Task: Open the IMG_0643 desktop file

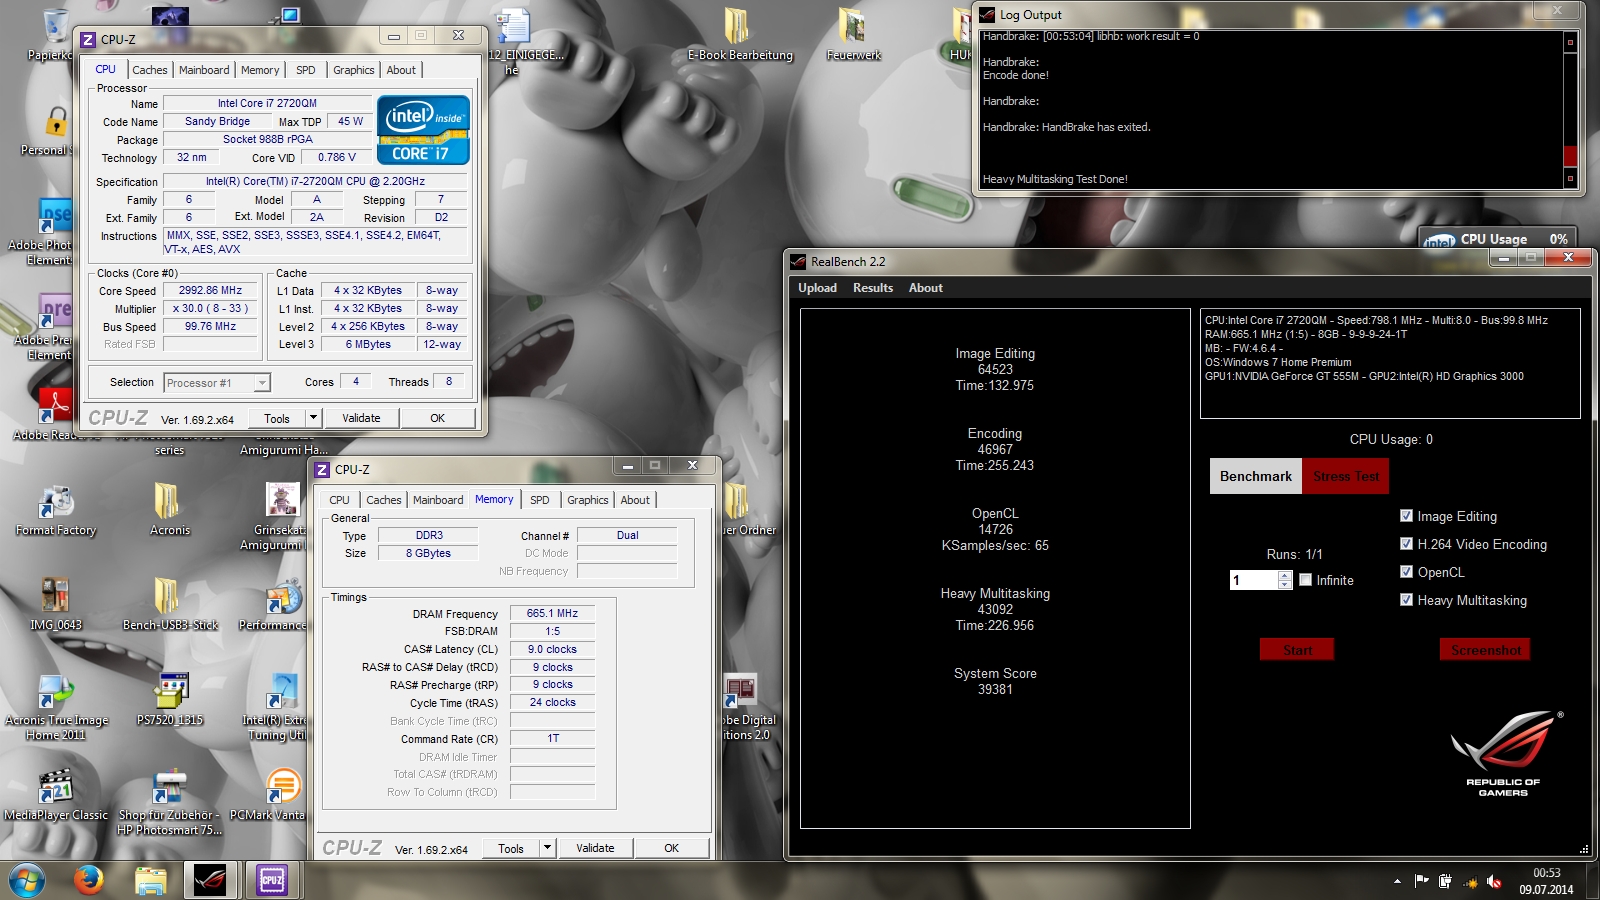Action: 56,603
